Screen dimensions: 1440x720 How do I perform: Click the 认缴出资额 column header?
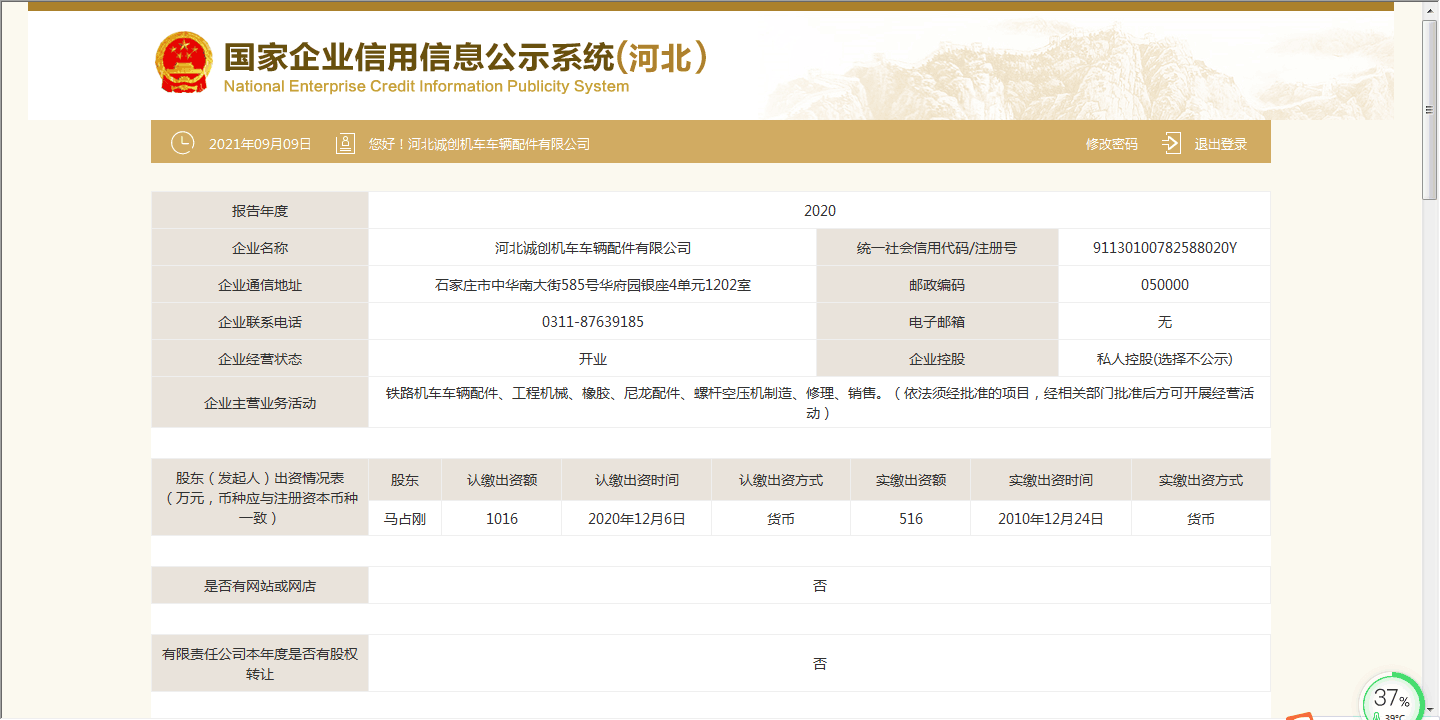click(502, 480)
